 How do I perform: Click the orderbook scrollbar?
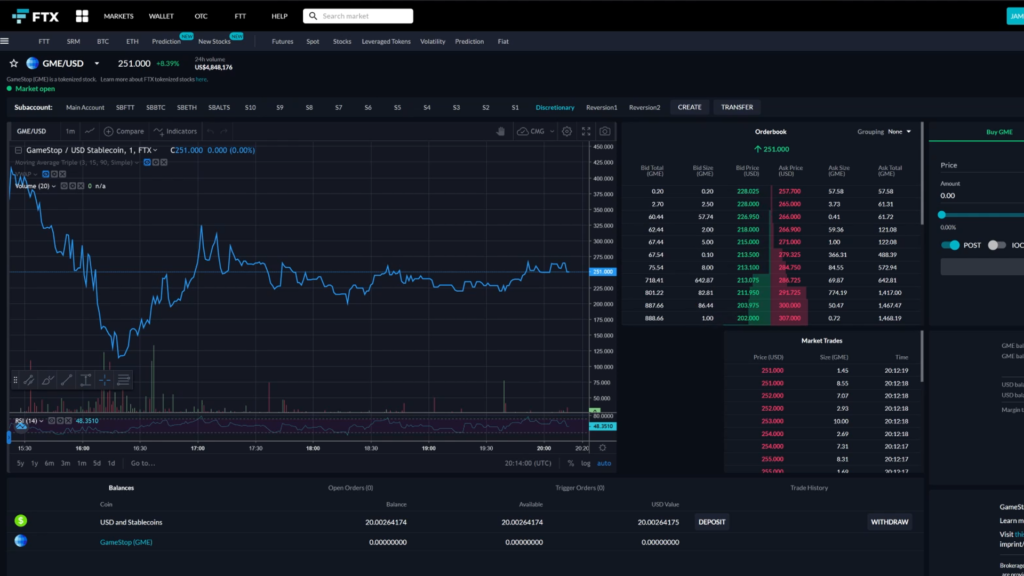coord(922,173)
